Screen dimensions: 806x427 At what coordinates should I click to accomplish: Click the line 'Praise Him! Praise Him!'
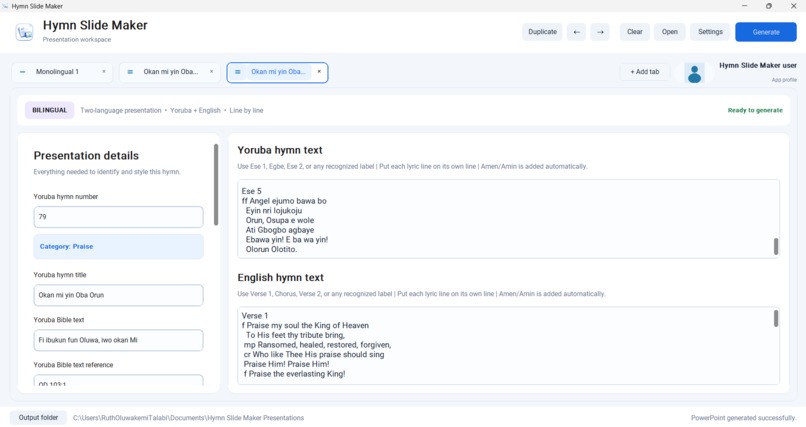click(286, 364)
